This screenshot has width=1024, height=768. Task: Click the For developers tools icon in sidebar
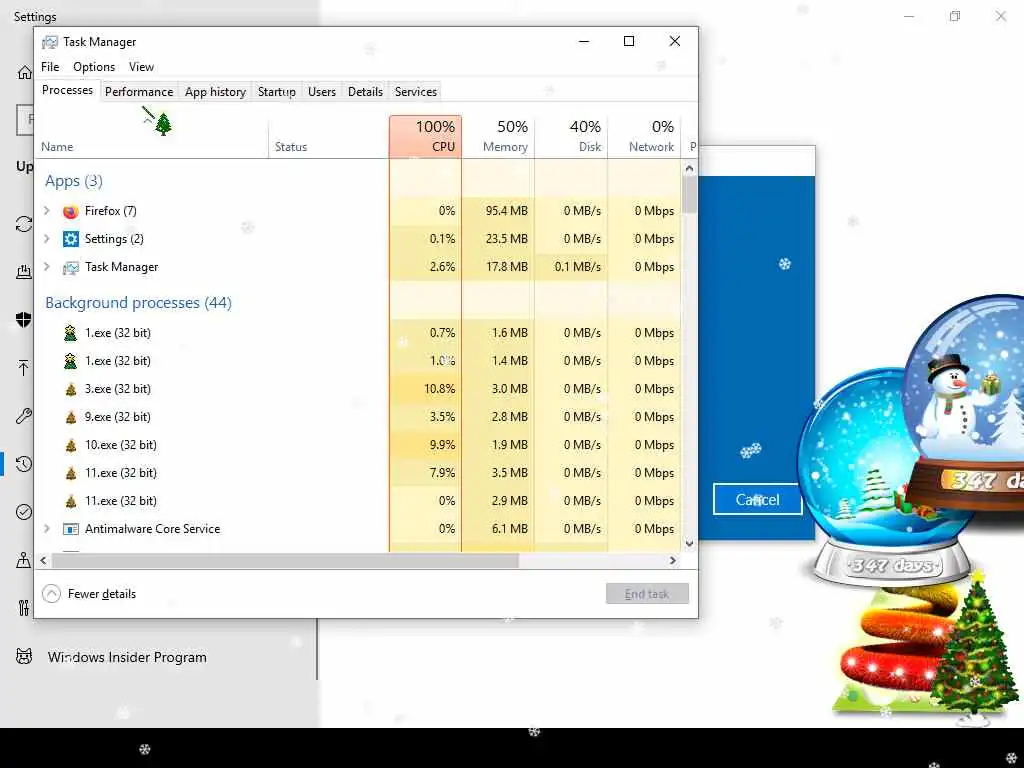pos(24,608)
